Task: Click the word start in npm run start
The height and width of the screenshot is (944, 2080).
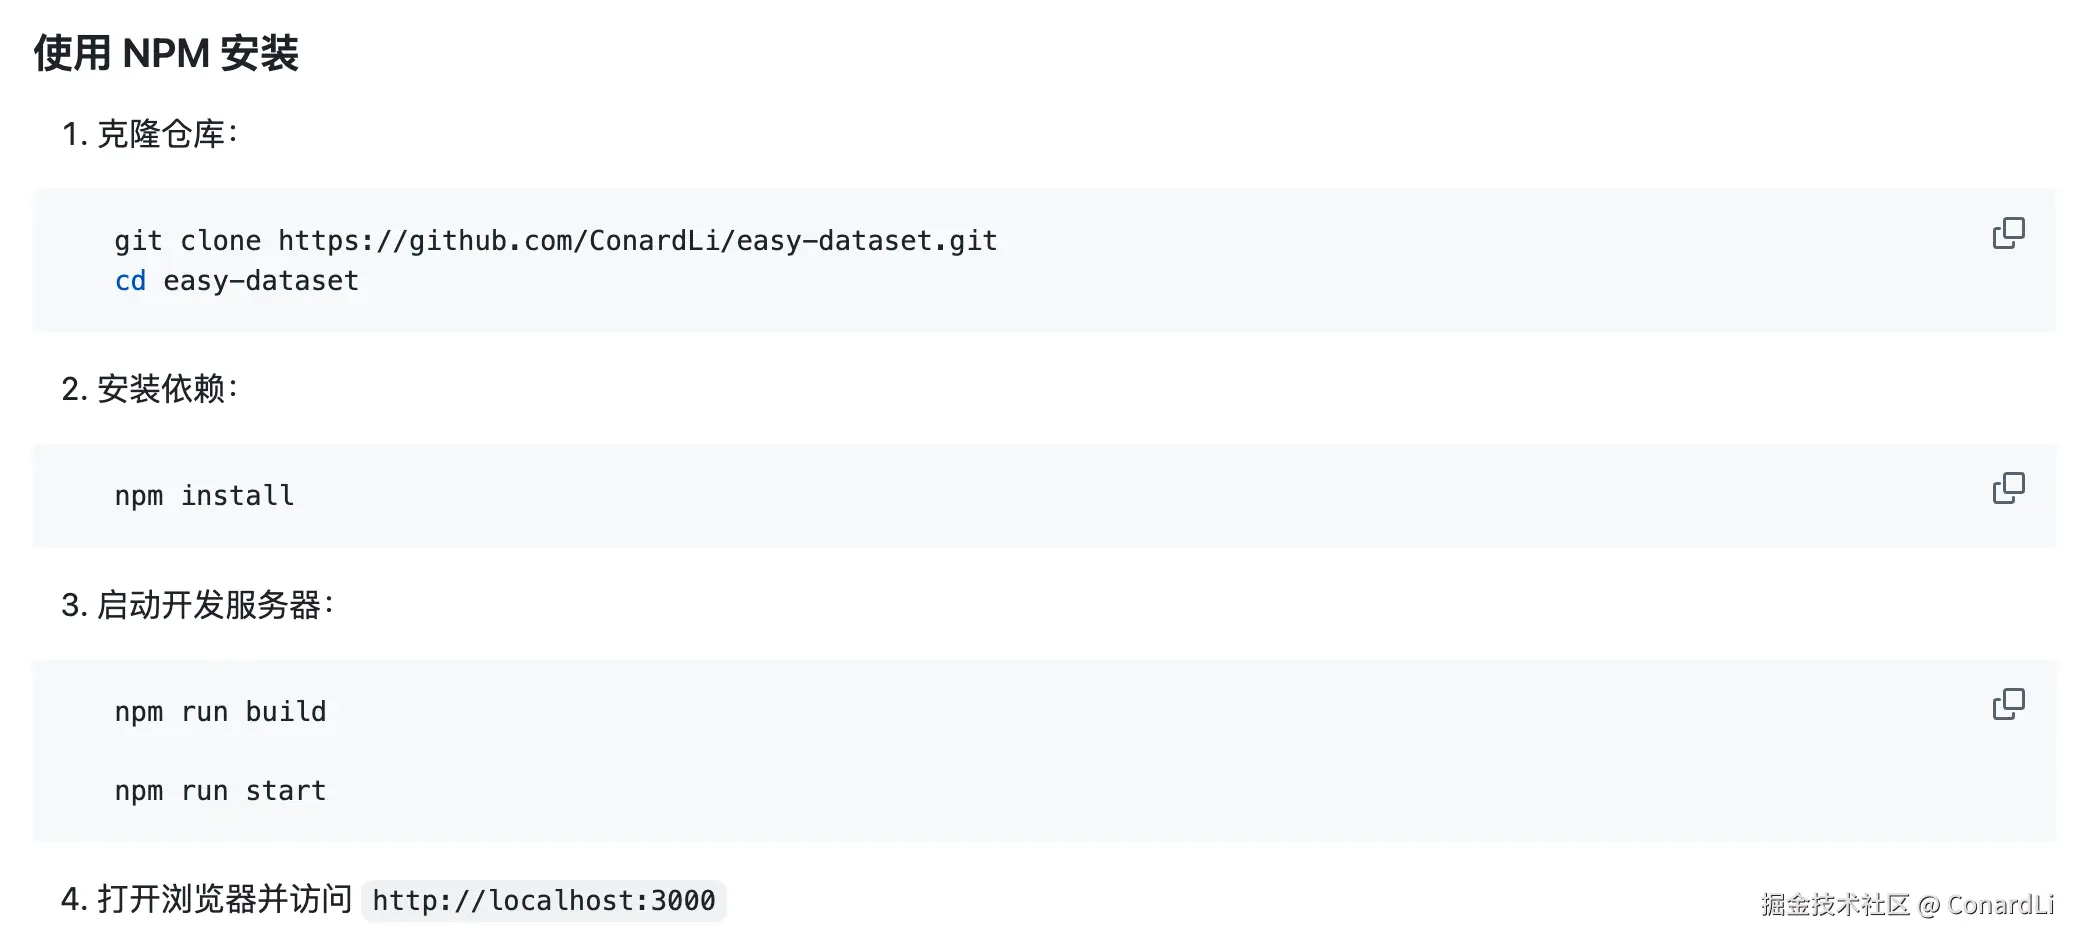Action: (286, 791)
